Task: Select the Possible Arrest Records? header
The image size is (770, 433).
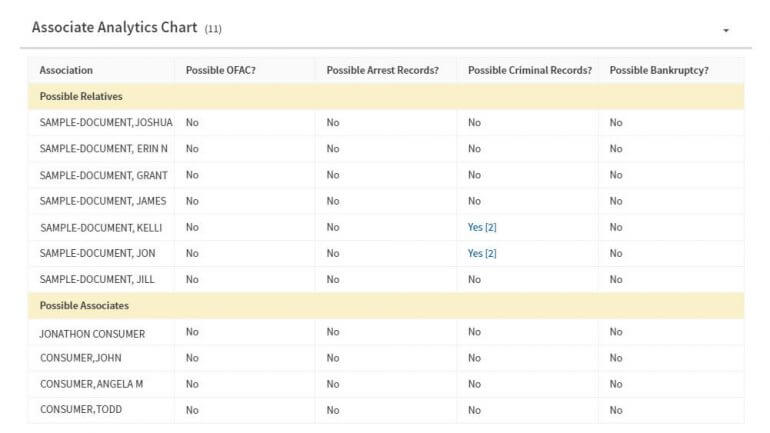Action: (383, 70)
